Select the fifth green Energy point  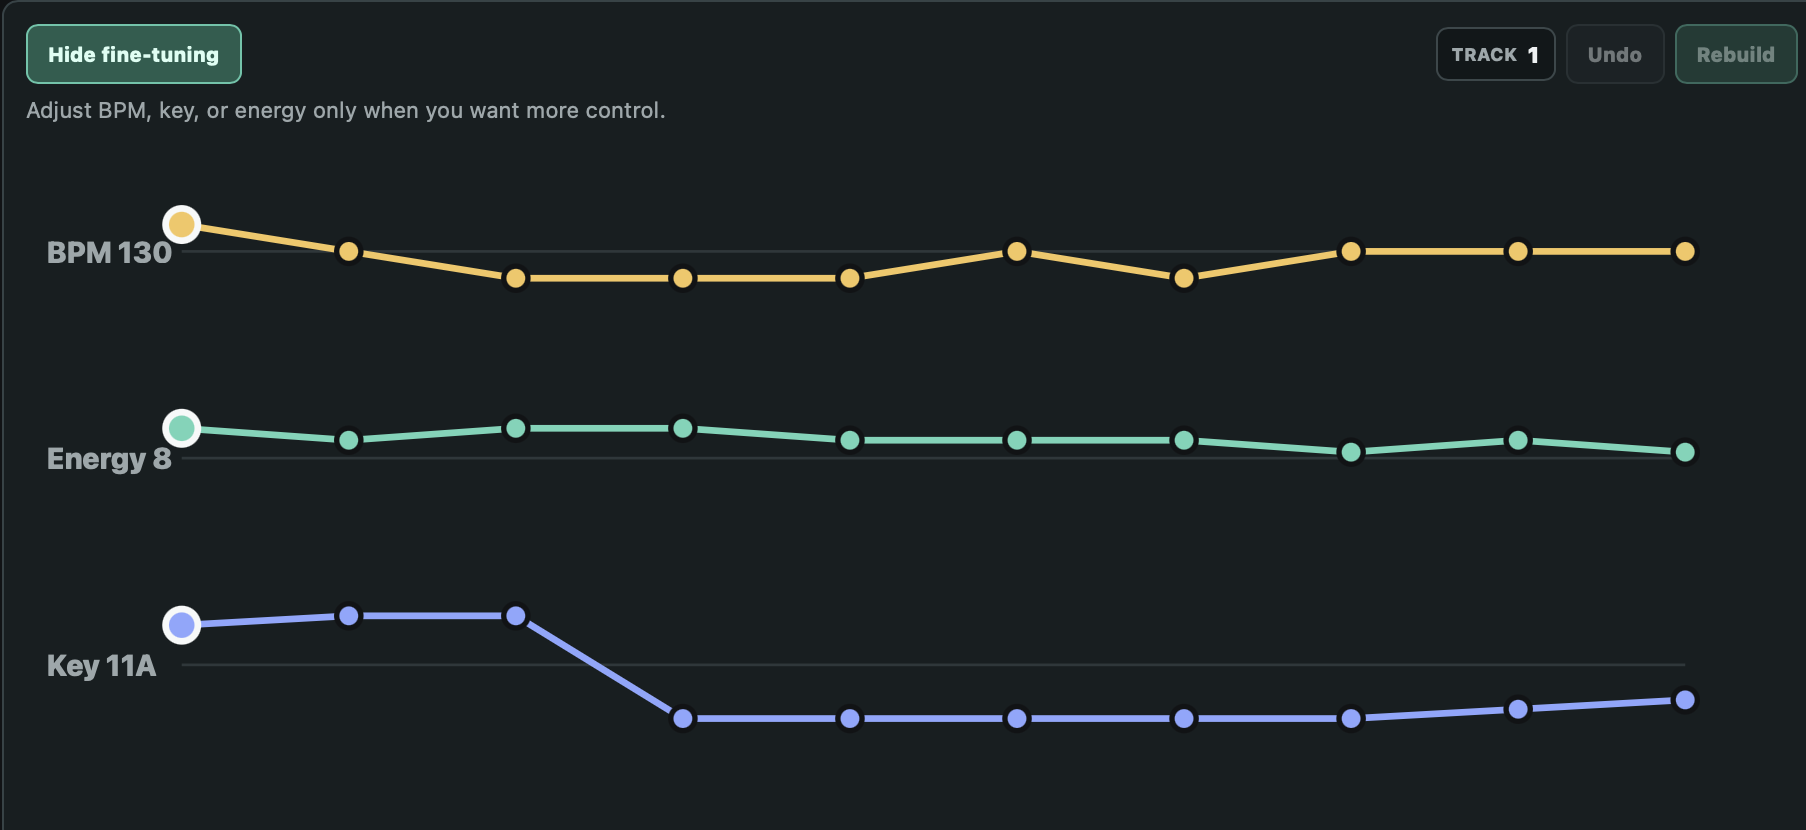click(850, 440)
